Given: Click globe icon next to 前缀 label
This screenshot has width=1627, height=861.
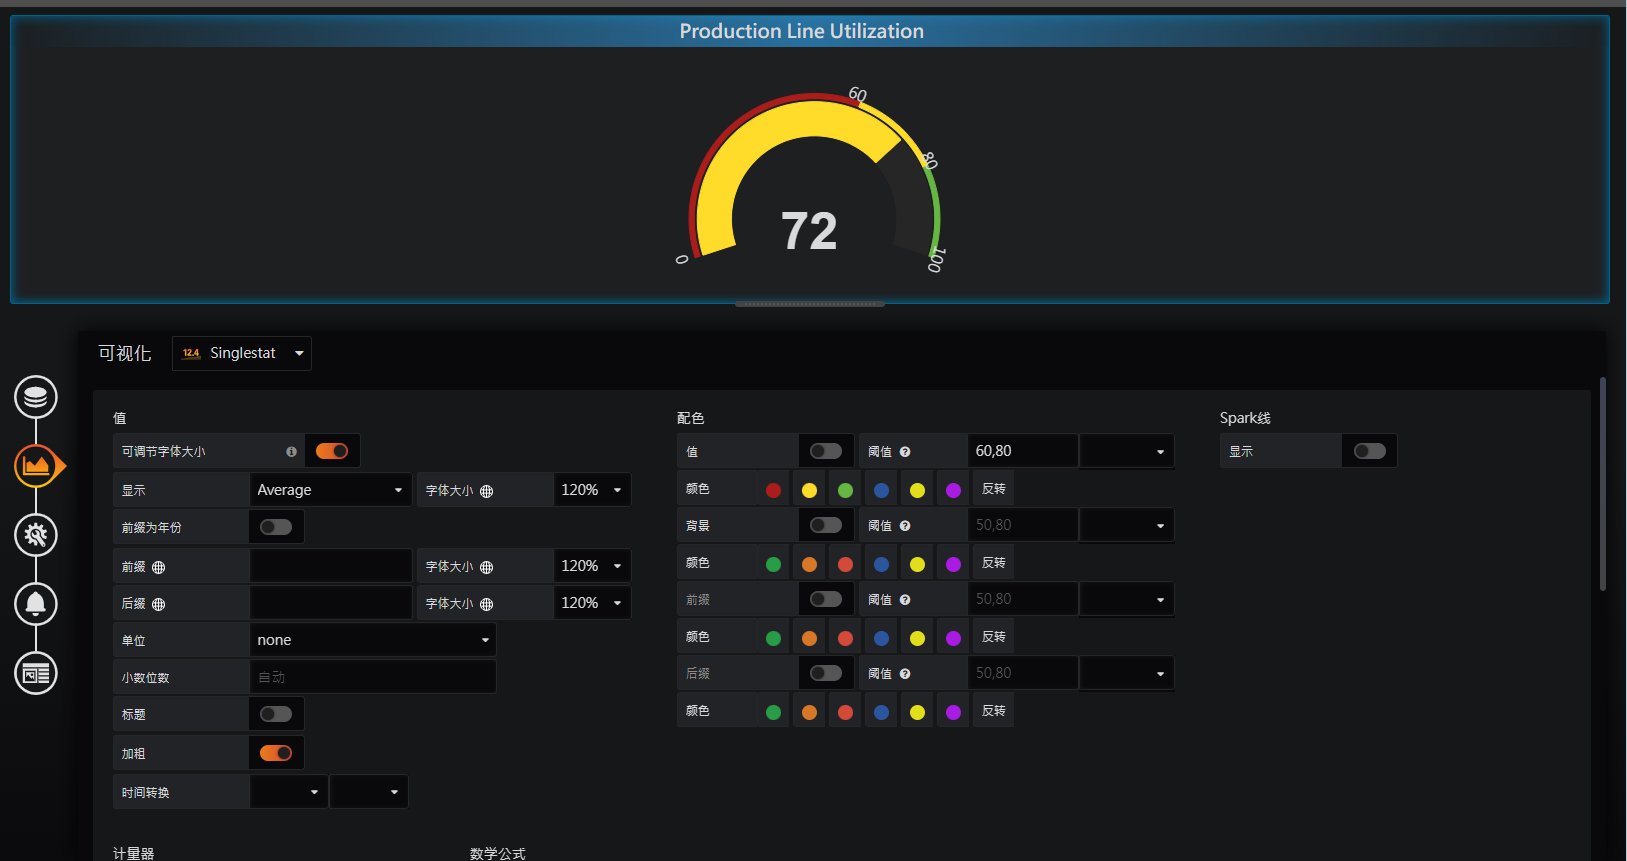Looking at the screenshot, I should tap(158, 567).
